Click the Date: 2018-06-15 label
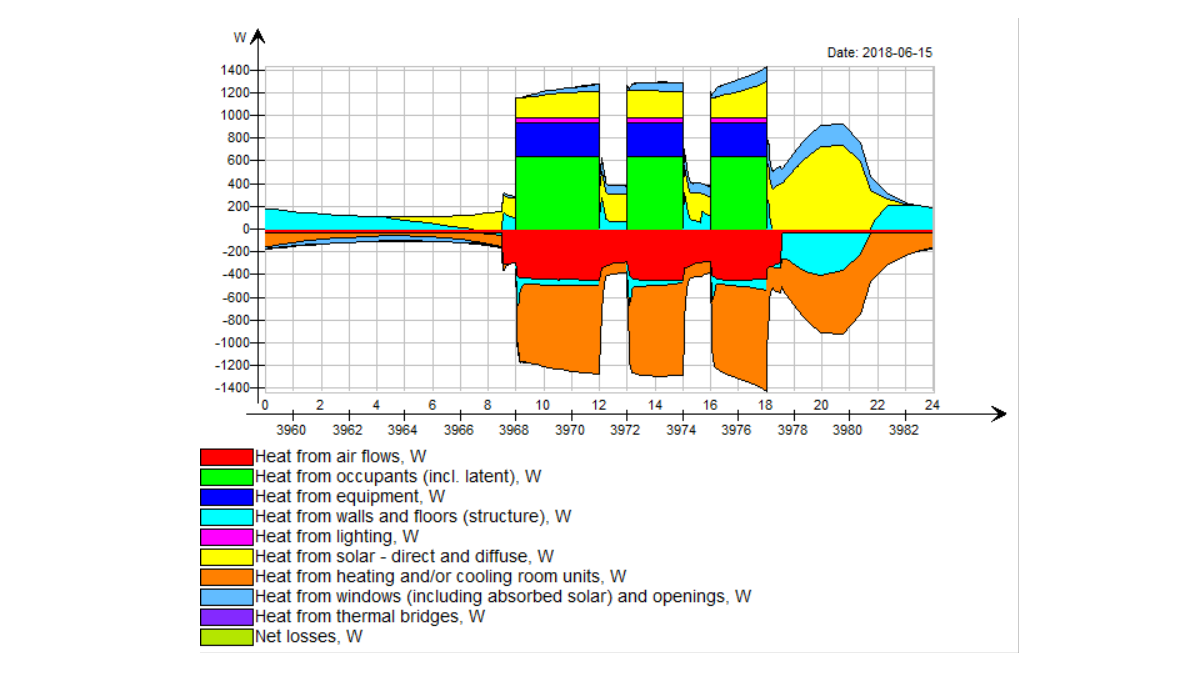 coord(880,52)
